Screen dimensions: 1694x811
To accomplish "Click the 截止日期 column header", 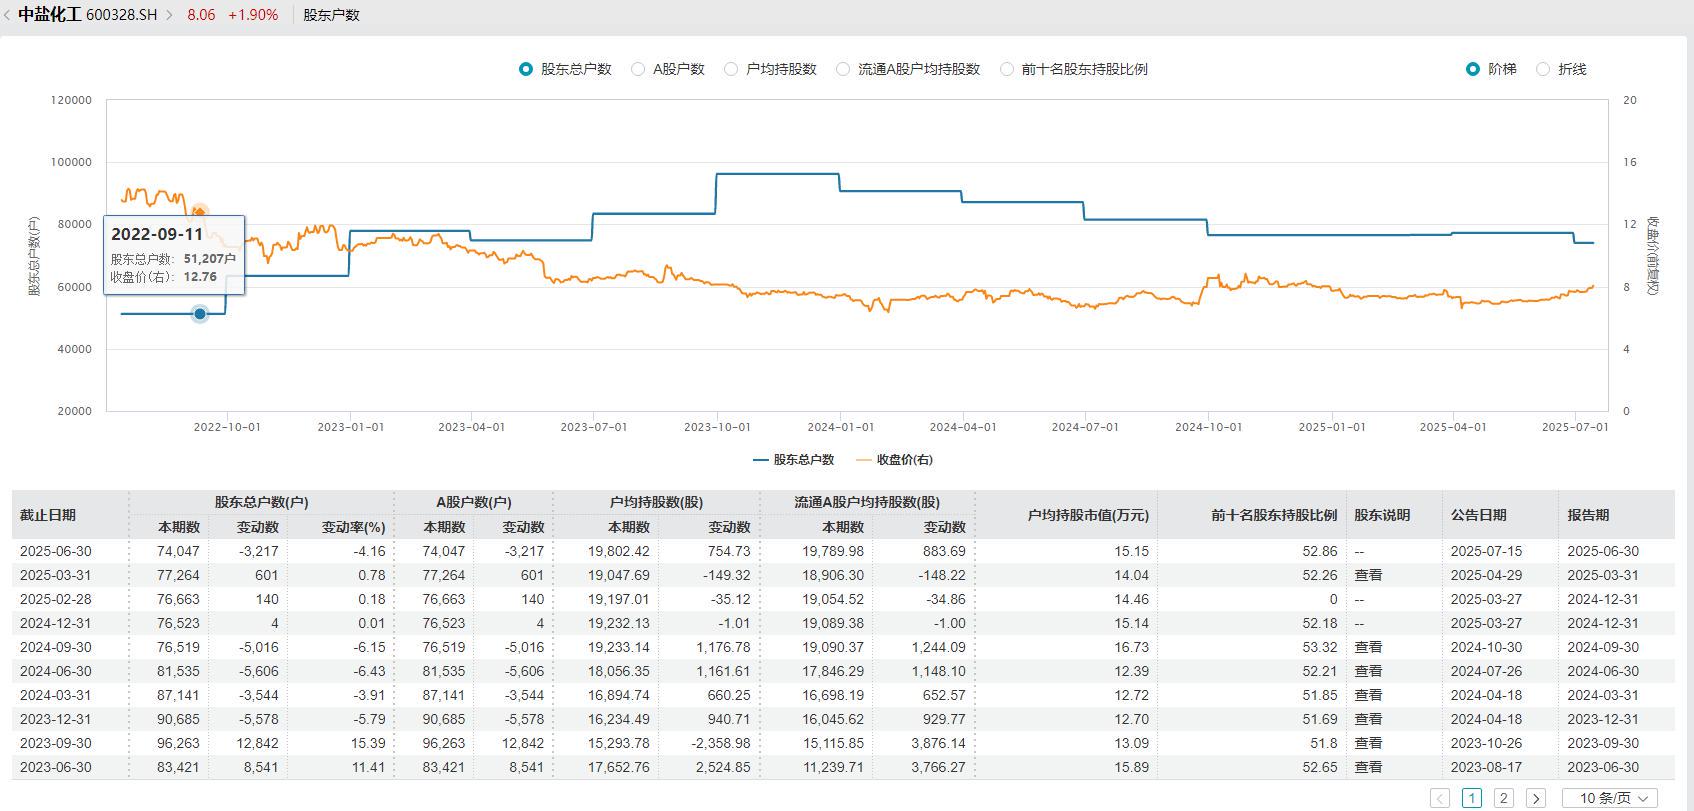I will tap(48, 515).
